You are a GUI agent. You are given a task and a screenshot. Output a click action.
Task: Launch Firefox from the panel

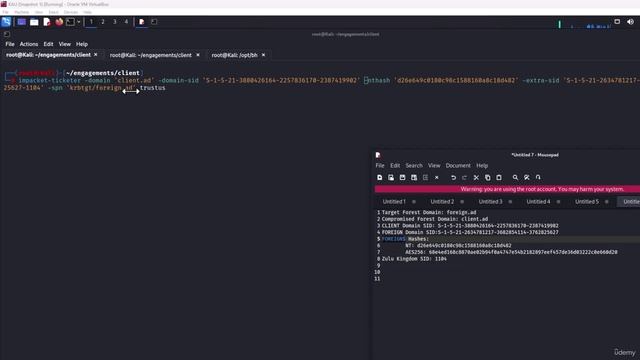pos(59,22)
